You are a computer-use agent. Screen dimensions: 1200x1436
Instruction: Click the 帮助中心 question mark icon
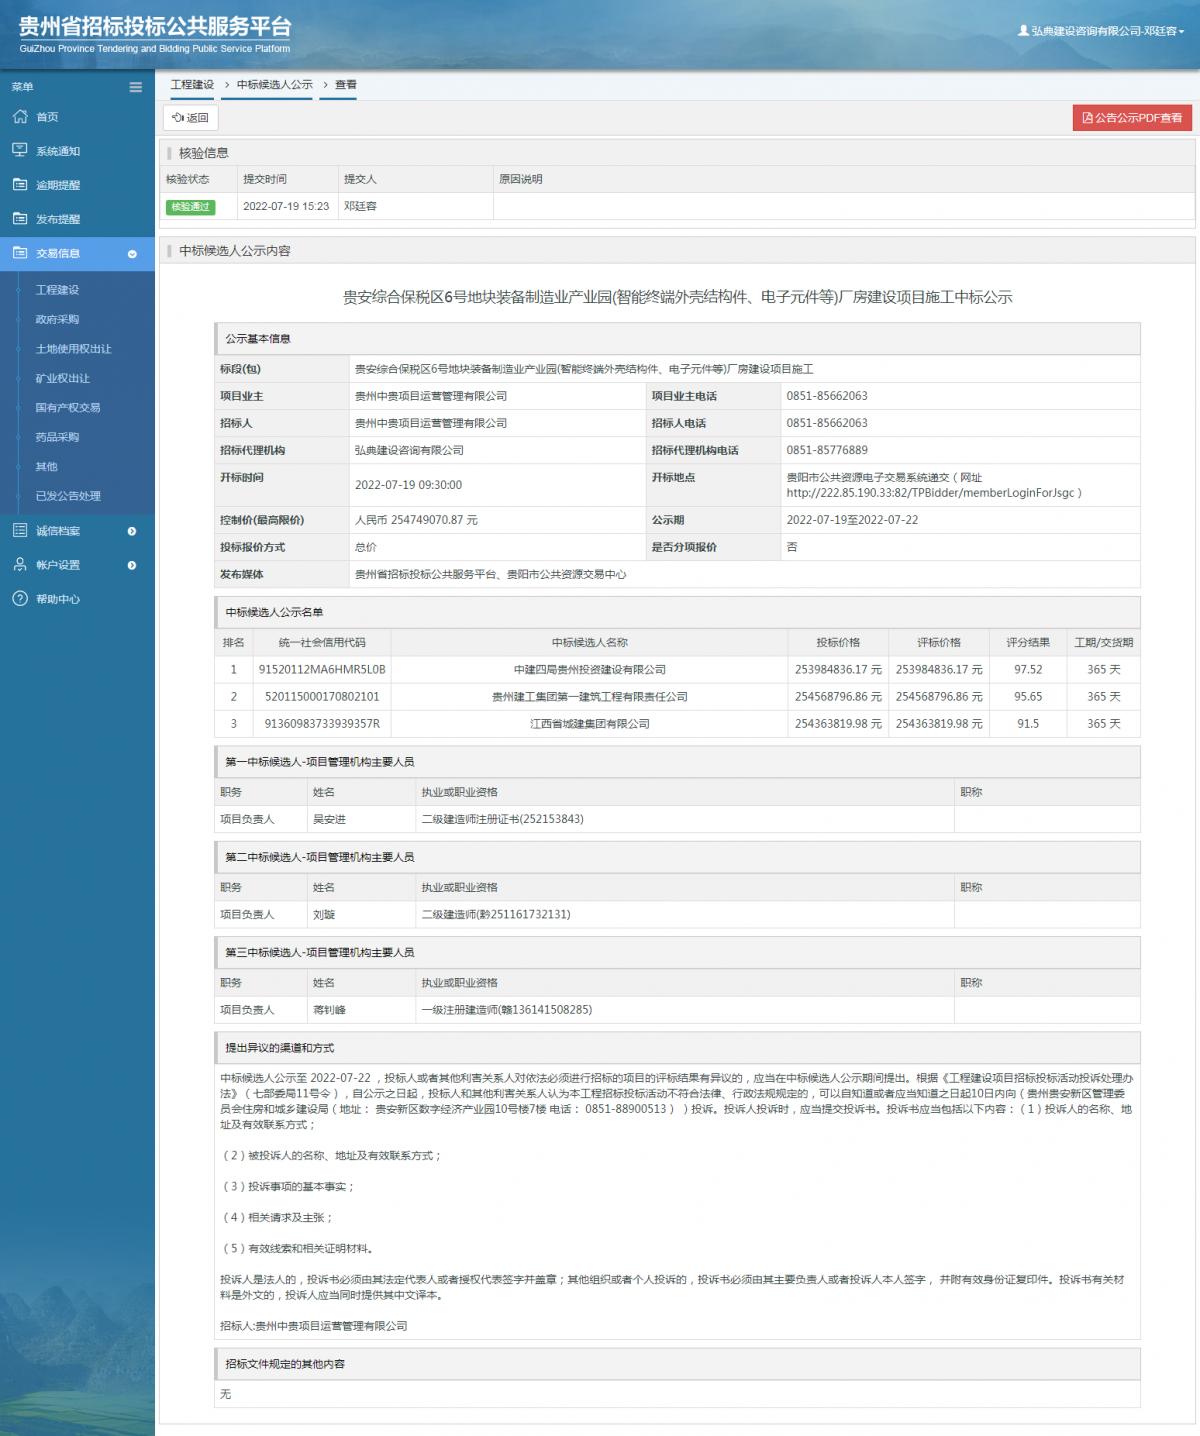pyautogui.click(x=19, y=598)
